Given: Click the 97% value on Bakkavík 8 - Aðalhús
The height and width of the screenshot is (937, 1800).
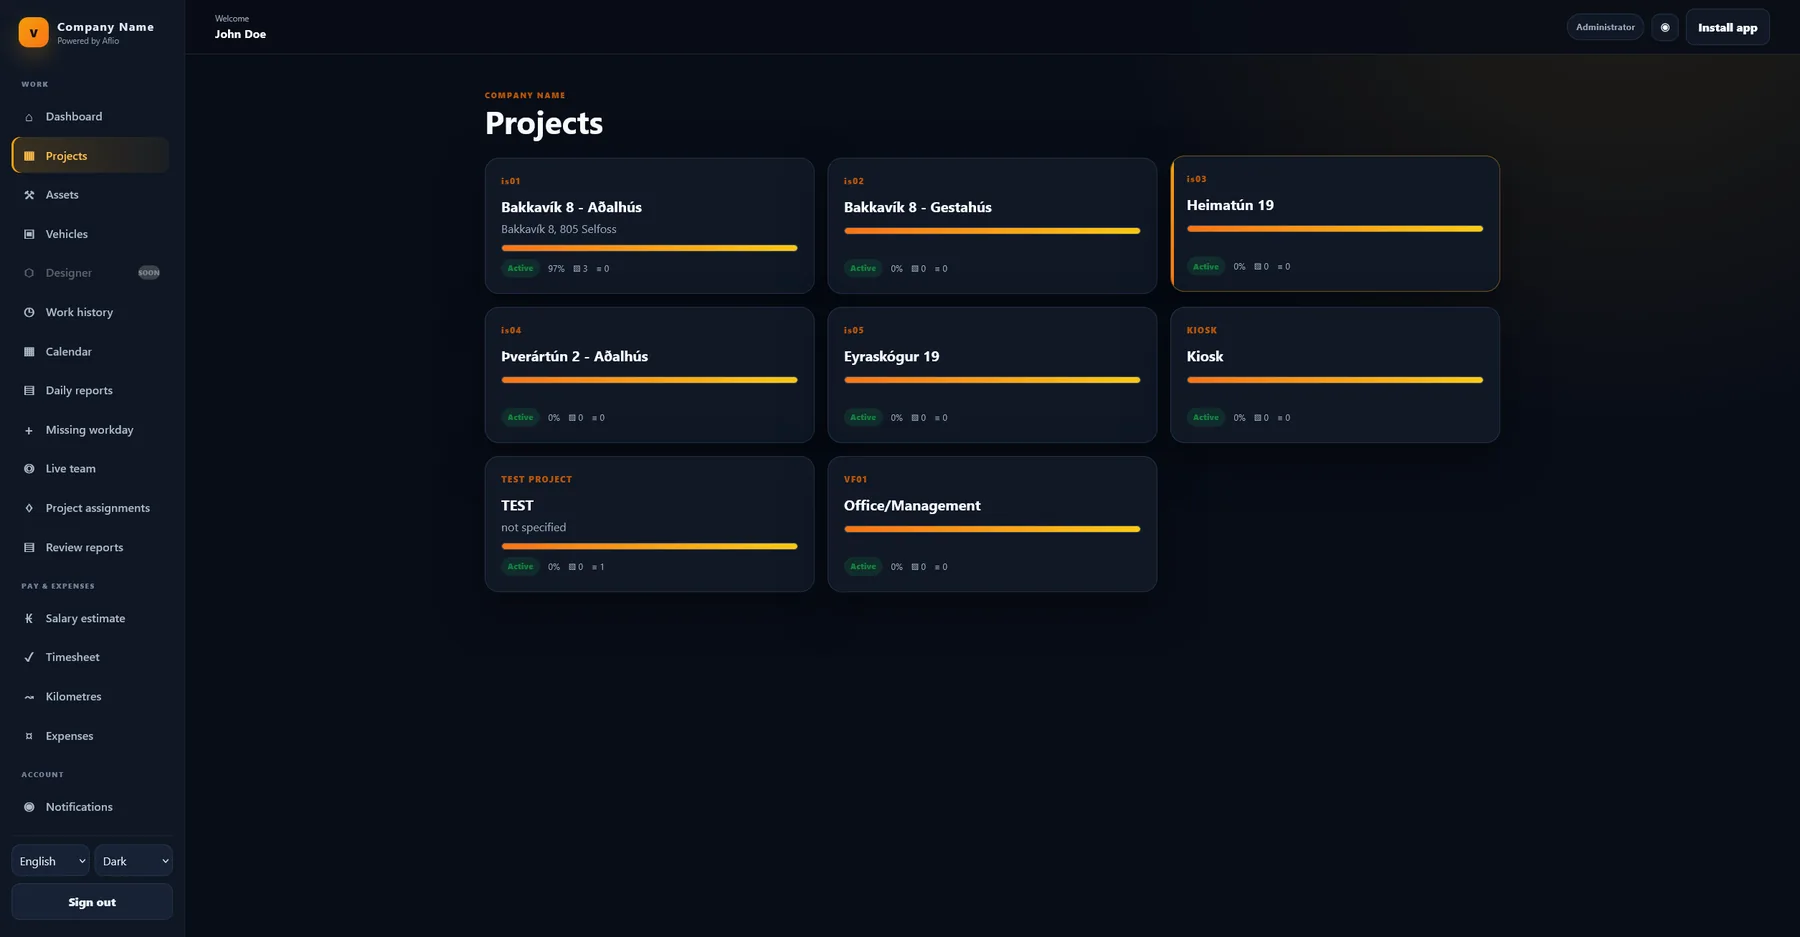Looking at the screenshot, I should [x=556, y=268].
